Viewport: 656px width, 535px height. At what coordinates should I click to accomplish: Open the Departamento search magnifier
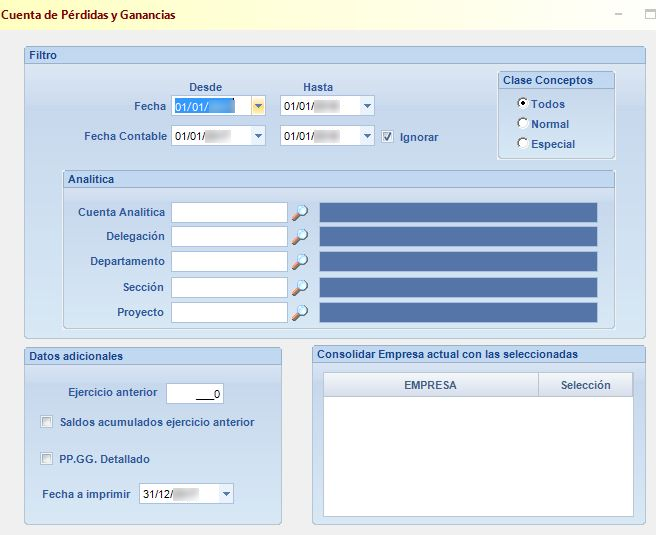point(300,261)
